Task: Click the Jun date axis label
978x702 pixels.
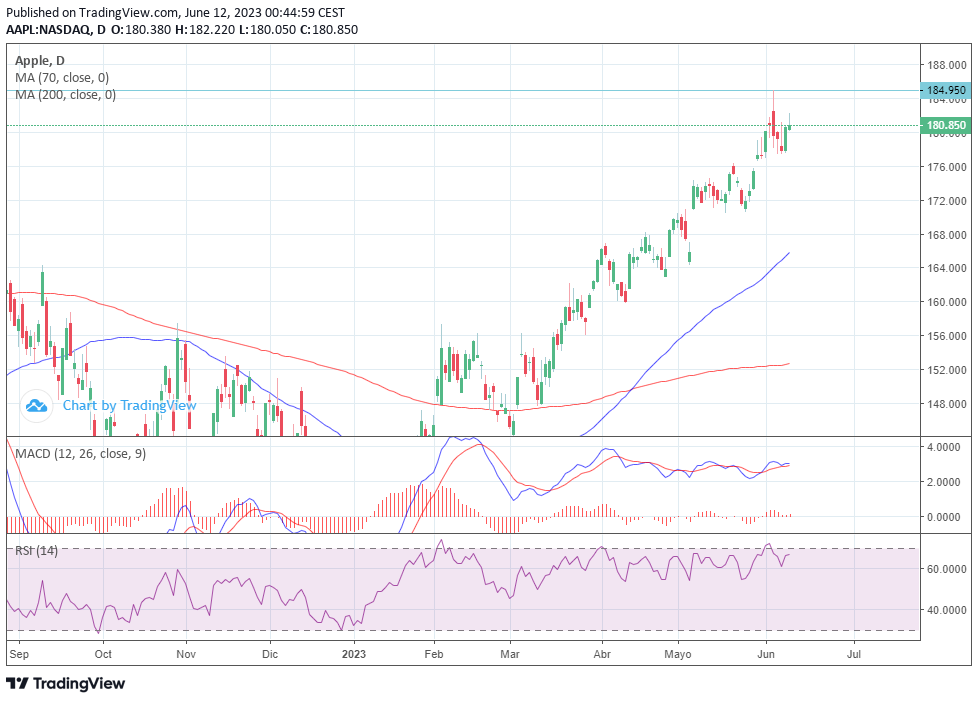Action: (766, 654)
